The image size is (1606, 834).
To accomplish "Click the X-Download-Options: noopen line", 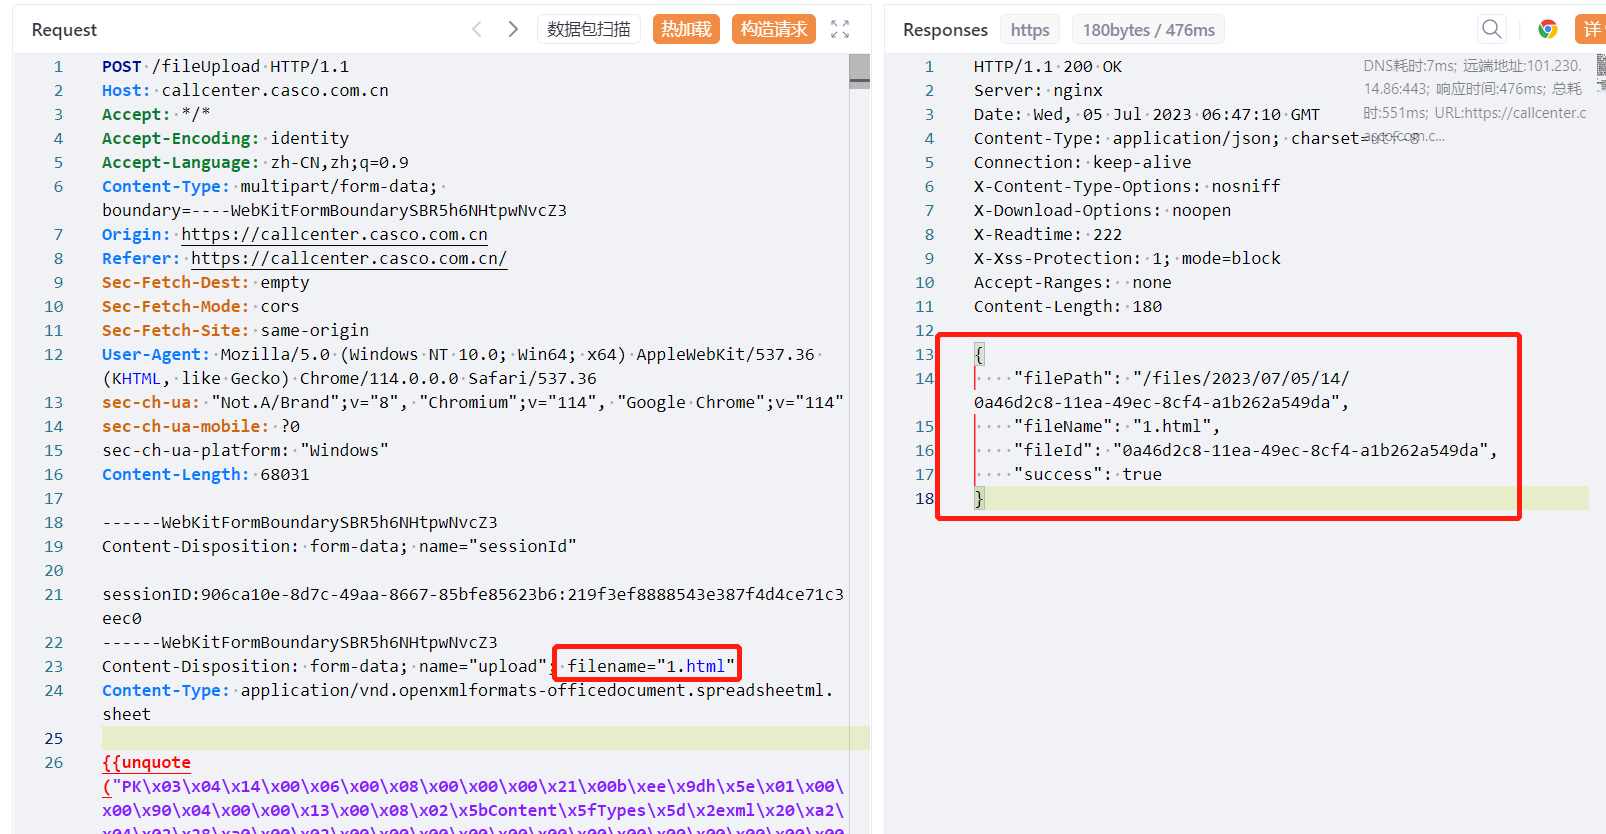I will point(1102,210).
